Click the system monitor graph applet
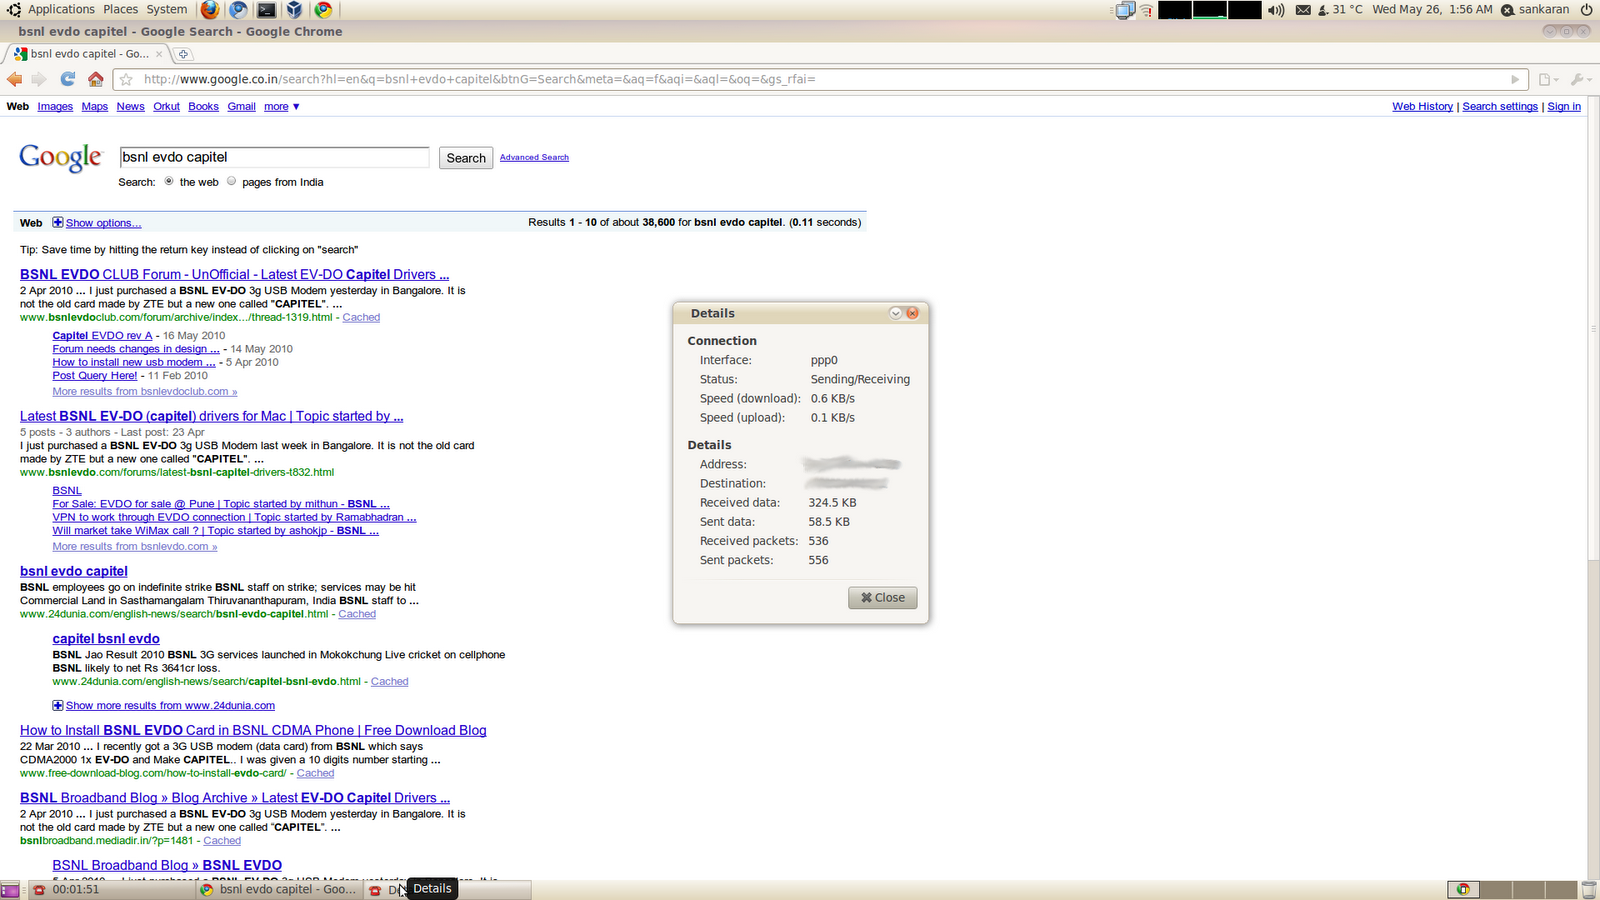 click(x=1210, y=10)
